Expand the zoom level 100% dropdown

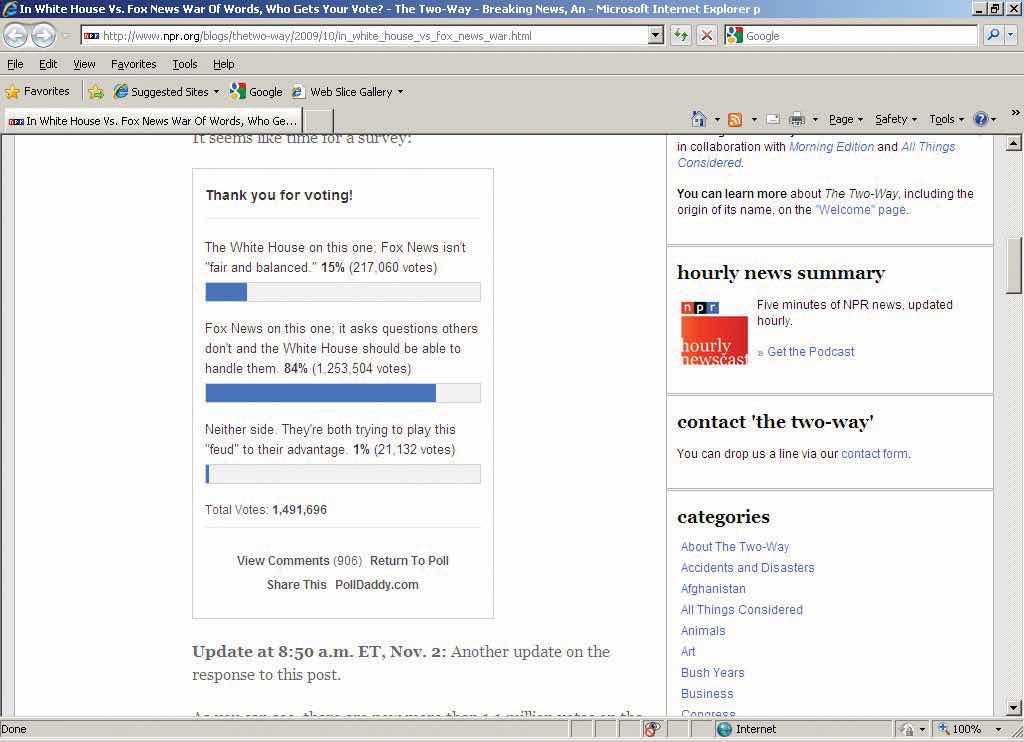click(997, 729)
